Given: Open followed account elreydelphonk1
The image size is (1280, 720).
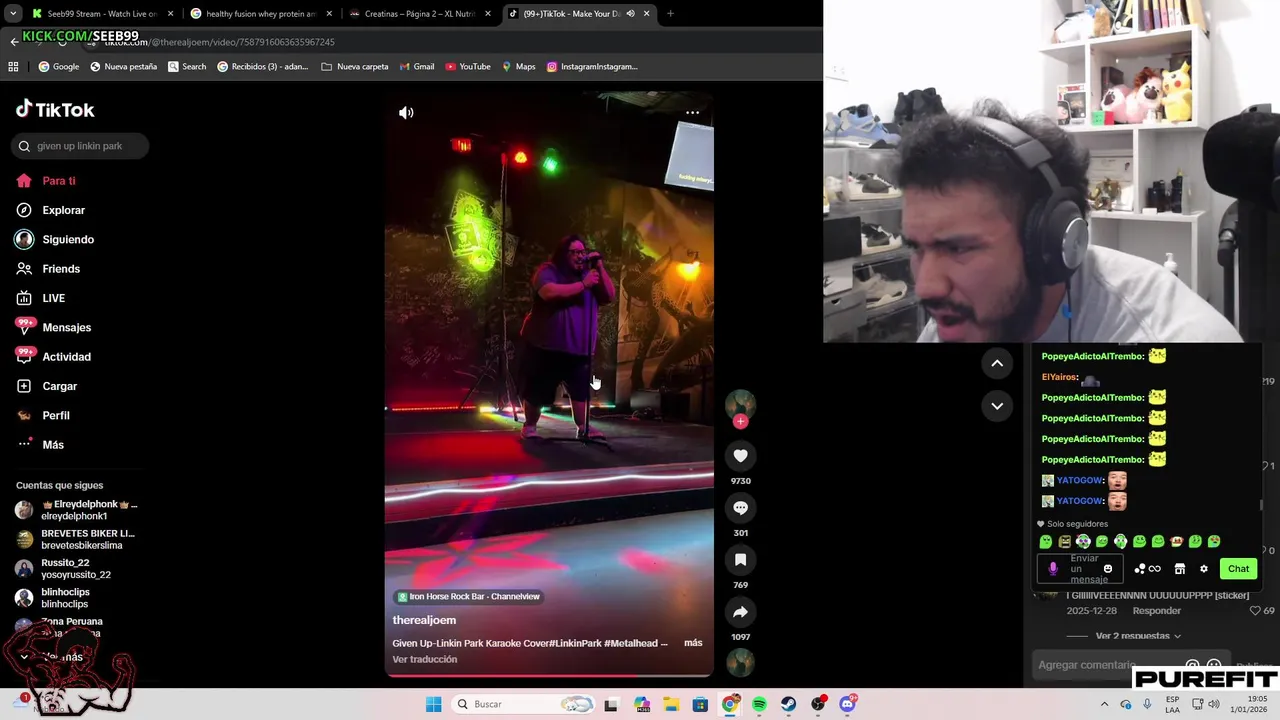Looking at the screenshot, I should [76, 510].
